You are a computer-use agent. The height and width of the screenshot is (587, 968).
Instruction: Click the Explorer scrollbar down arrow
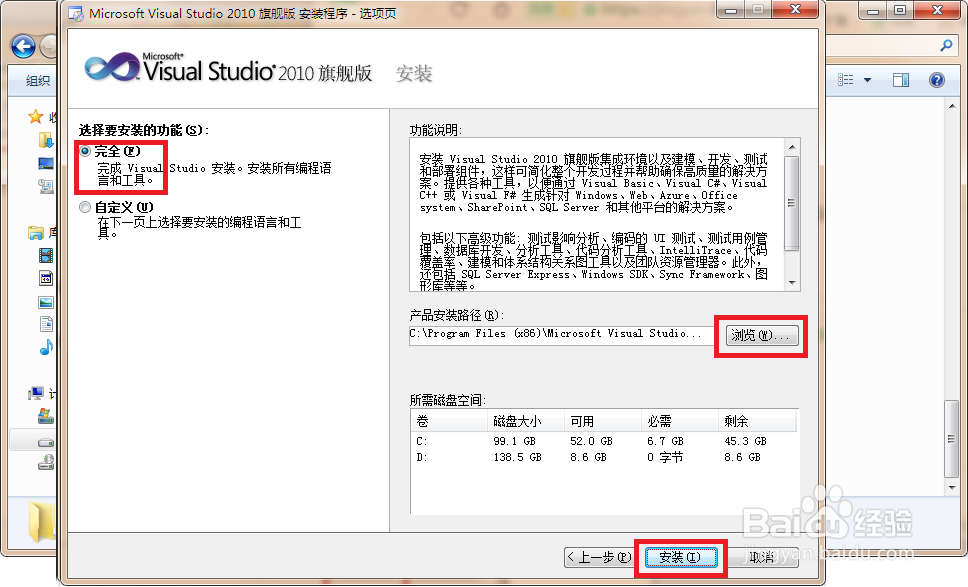[x=951, y=488]
